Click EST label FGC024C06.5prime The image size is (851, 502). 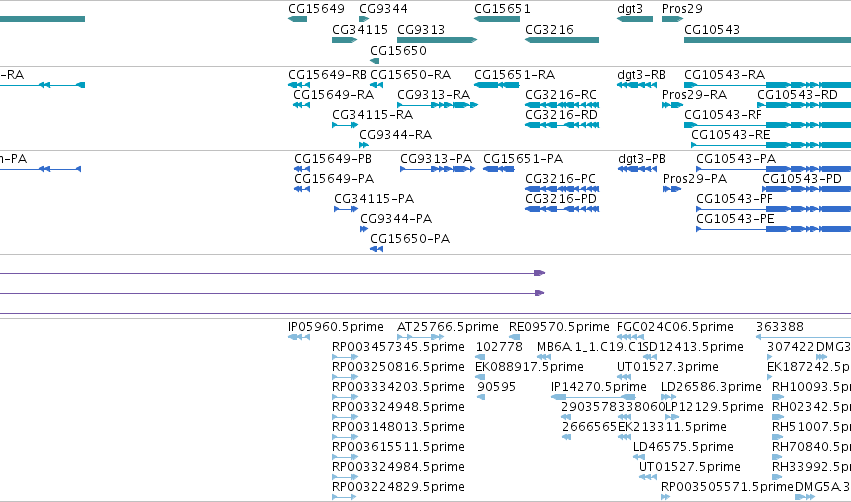click(x=675, y=327)
